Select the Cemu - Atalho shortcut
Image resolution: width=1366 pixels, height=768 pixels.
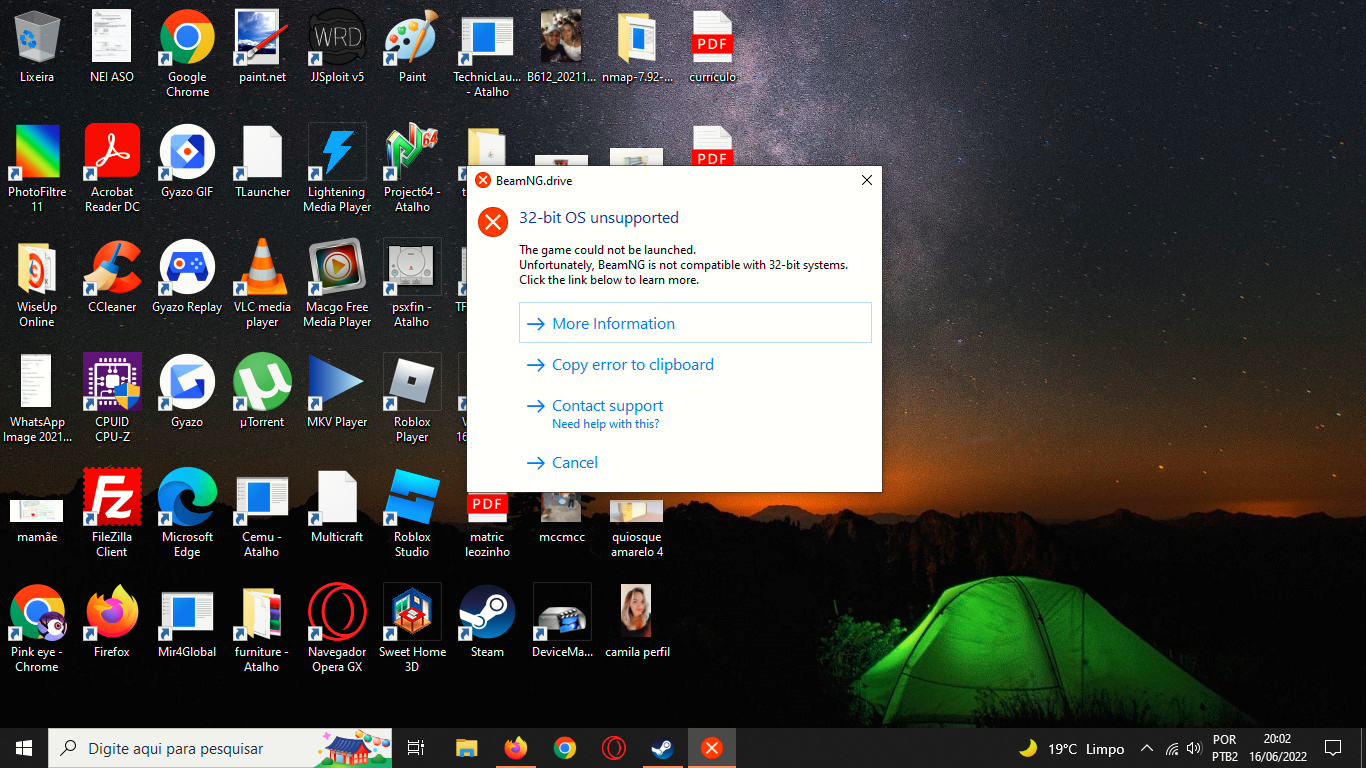[x=262, y=497]
